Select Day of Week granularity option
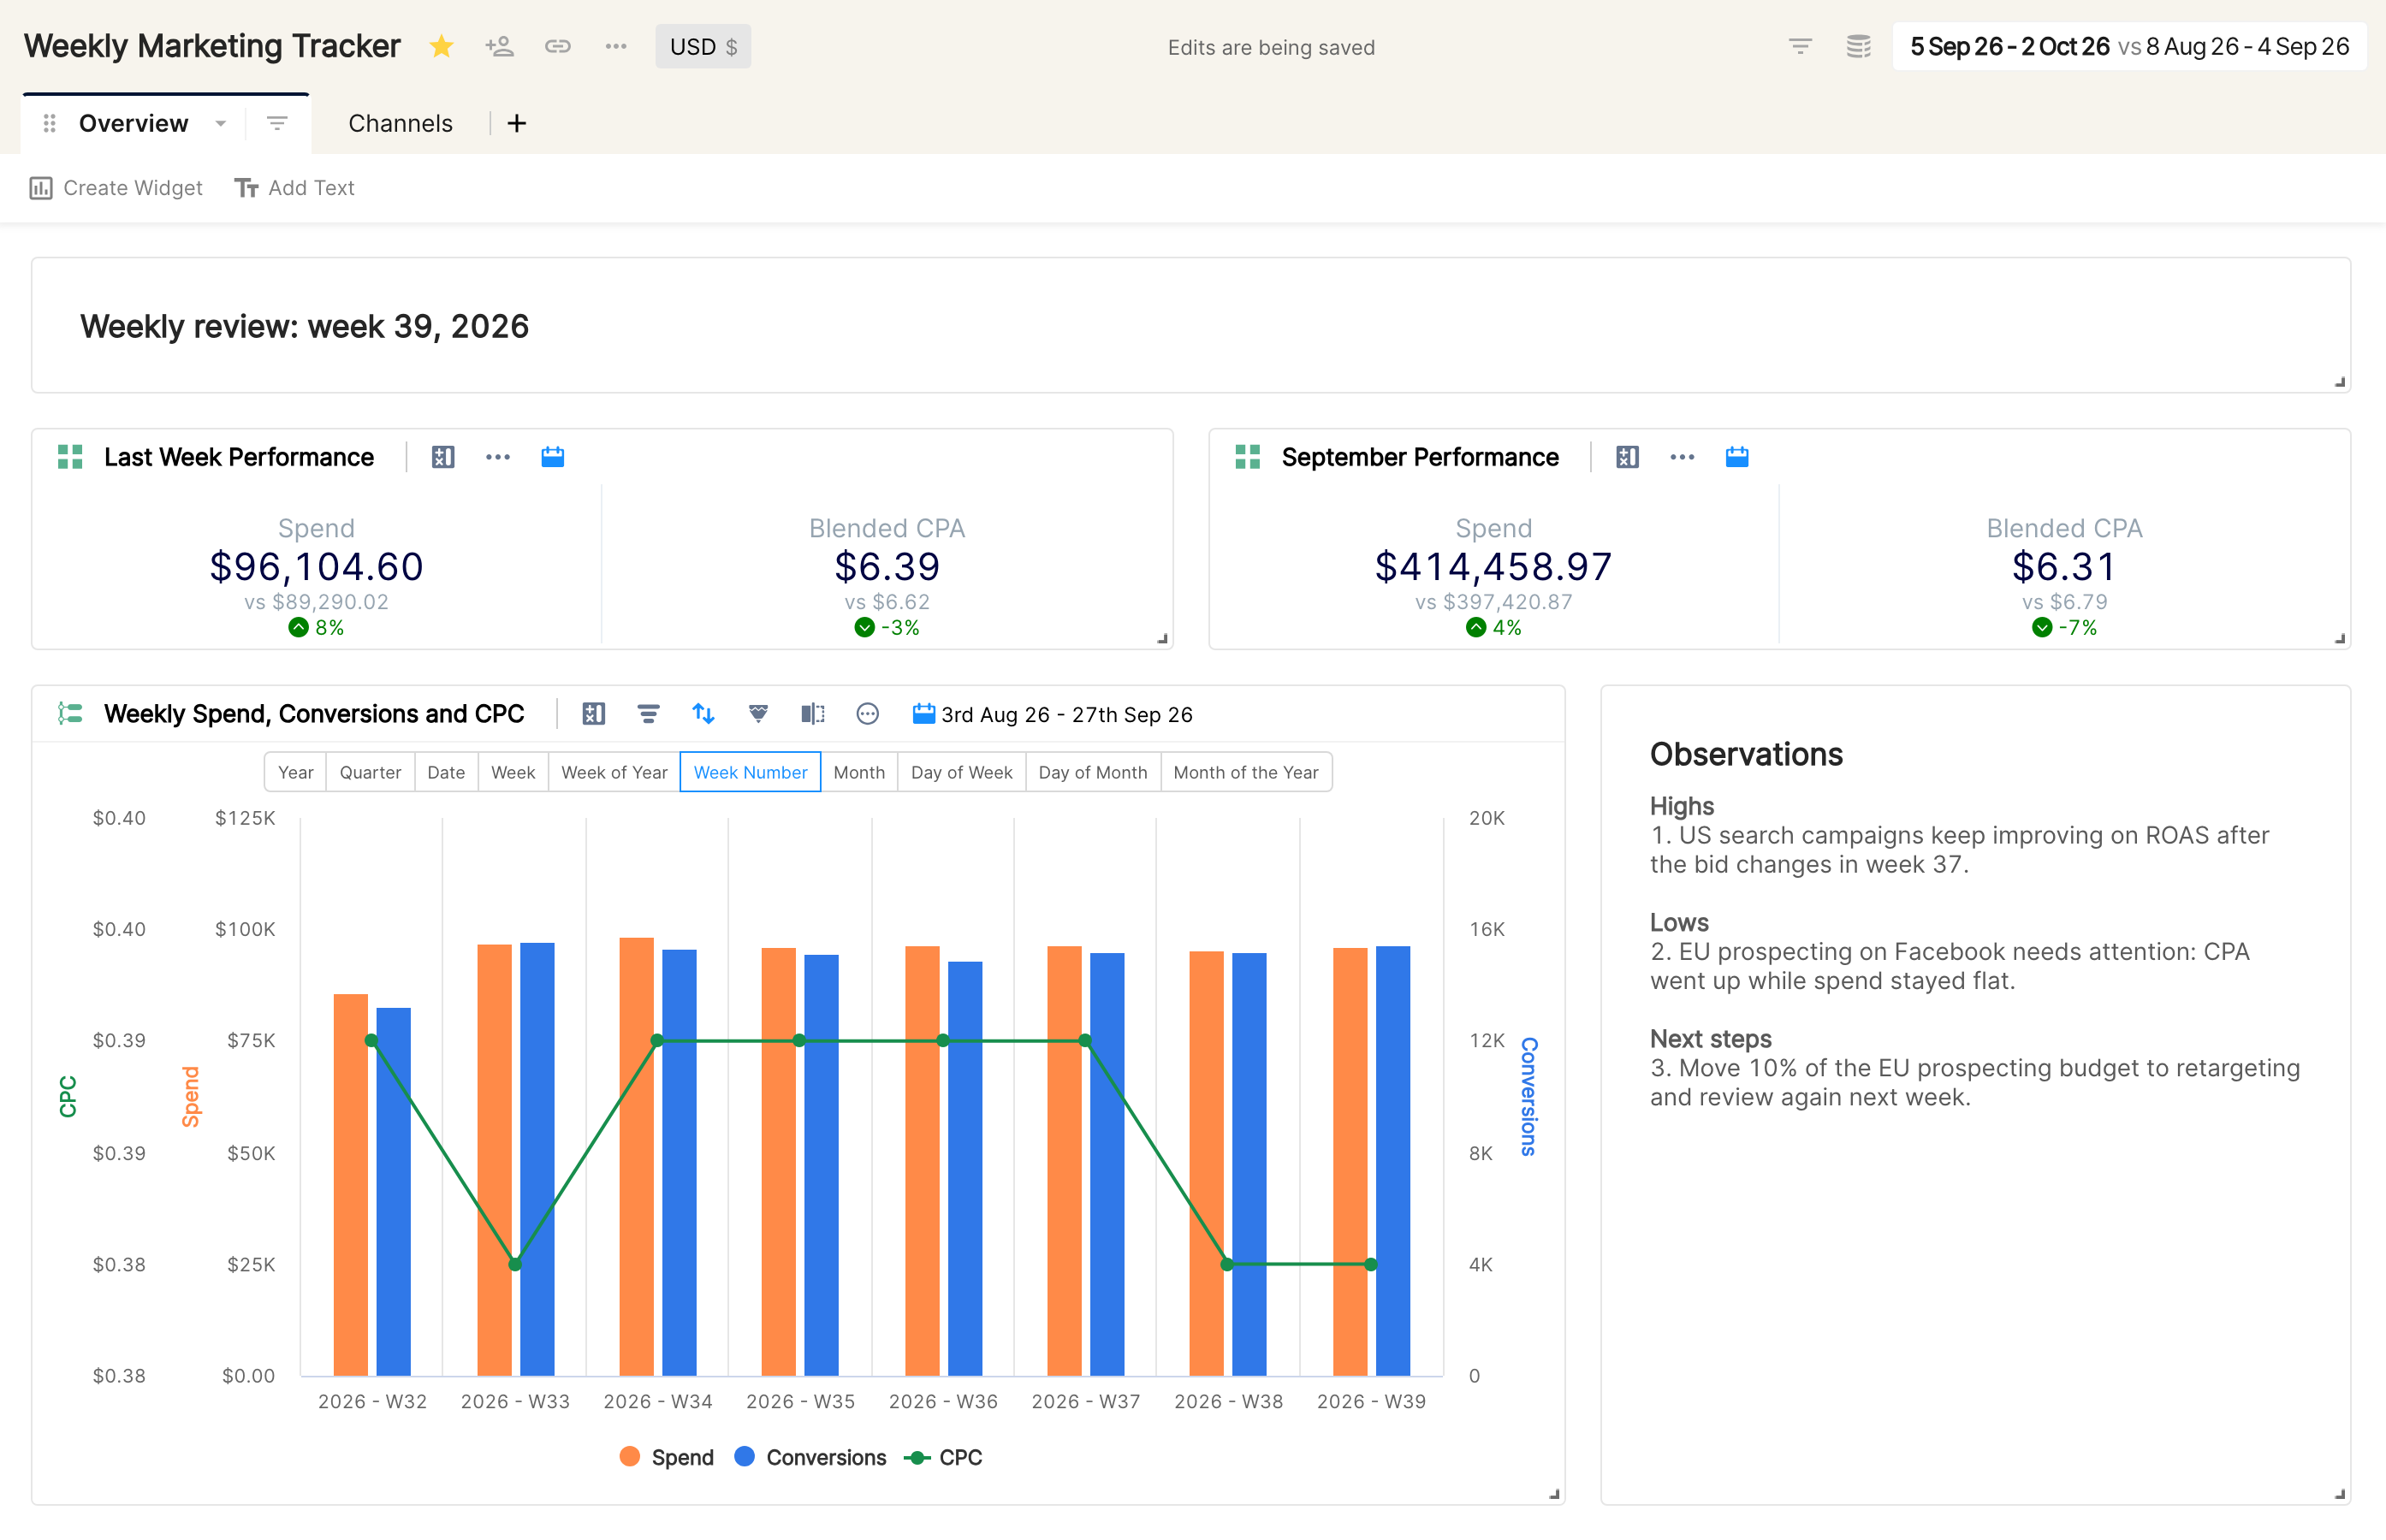Image resolution: width=2386 pixels, height=1540 pixels. [962, 772]
